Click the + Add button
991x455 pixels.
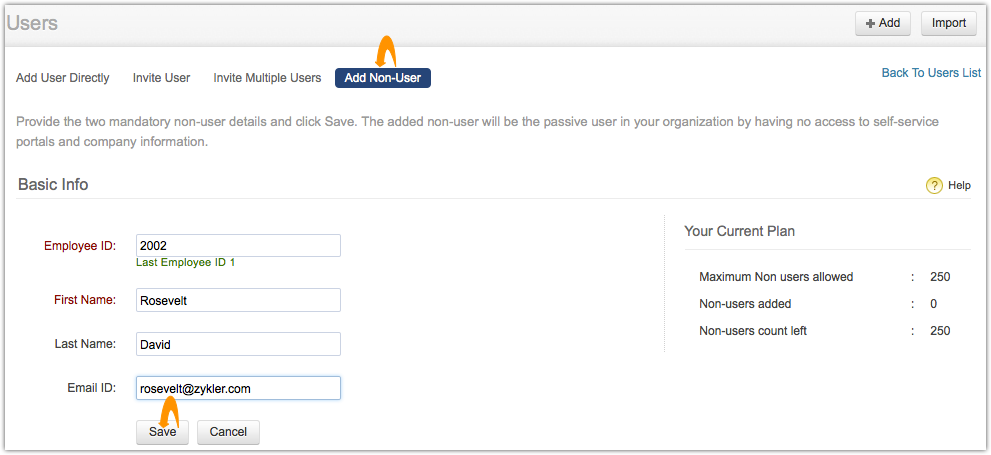coord(882,23)
